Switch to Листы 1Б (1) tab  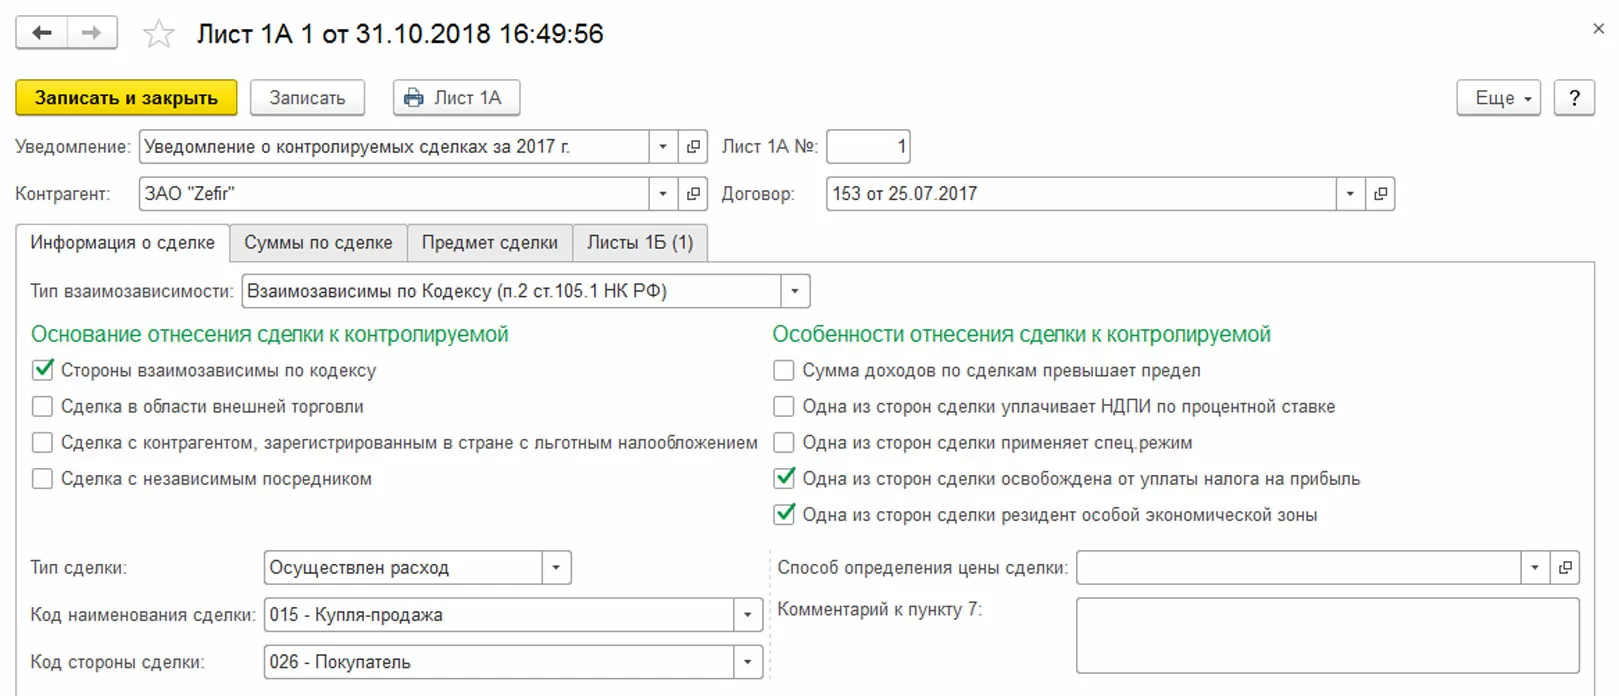(640, 243)
